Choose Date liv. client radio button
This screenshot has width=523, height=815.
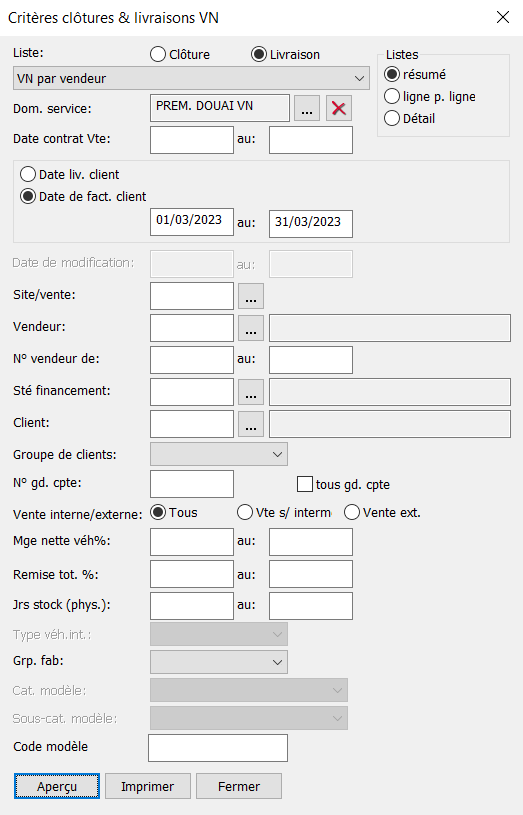pyautogui.click(x=70, y=174)
